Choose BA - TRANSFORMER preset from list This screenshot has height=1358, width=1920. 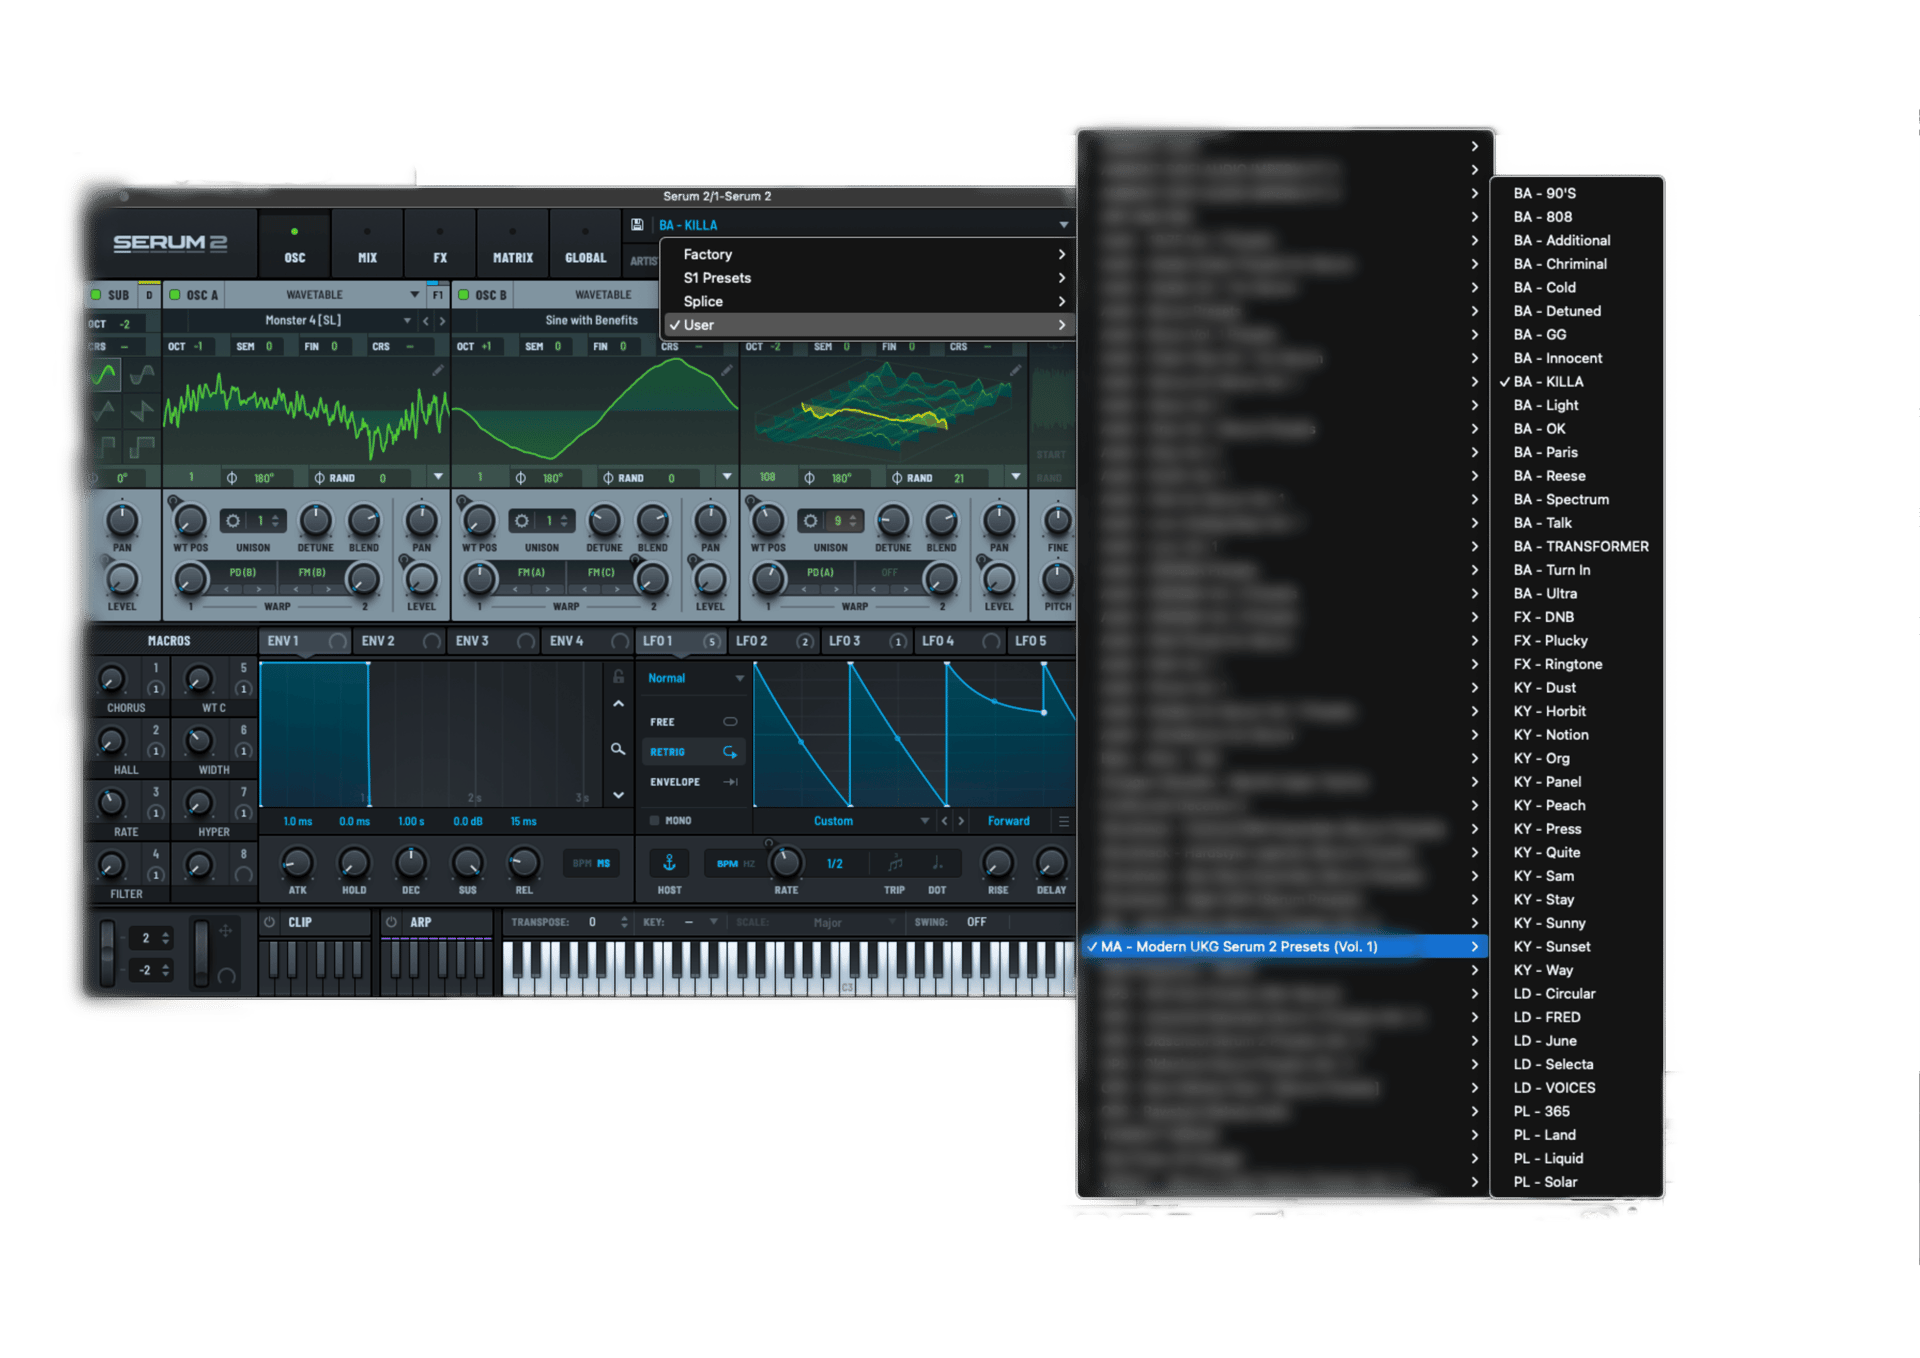click(x=1580, y=546)
